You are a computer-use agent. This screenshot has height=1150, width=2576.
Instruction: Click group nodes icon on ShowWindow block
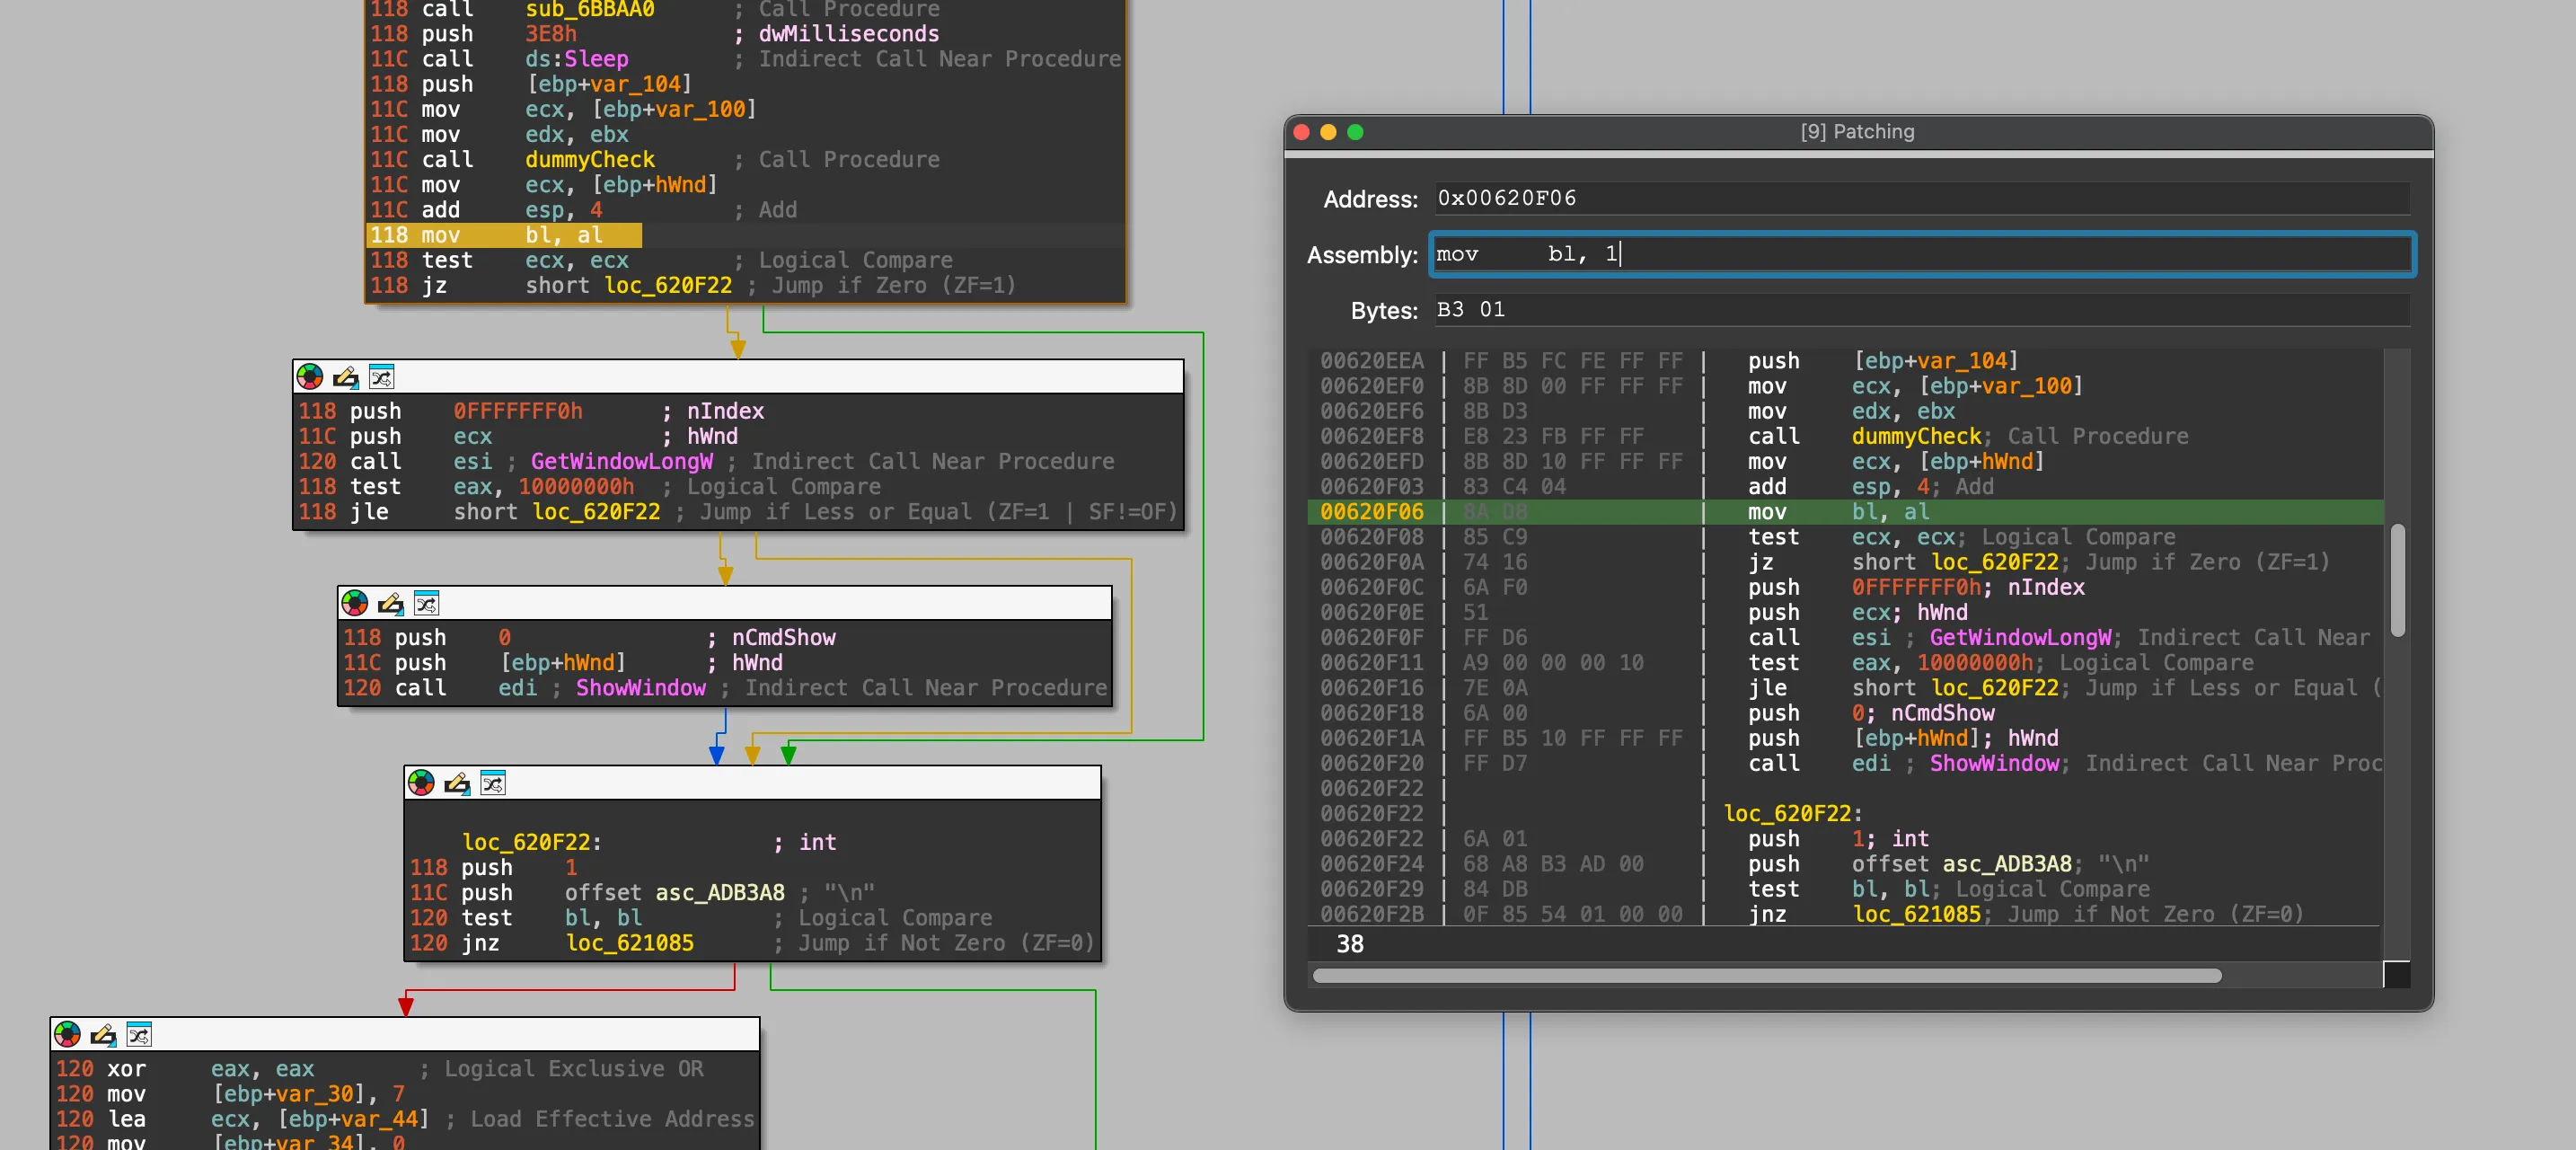tap(426, 603)
